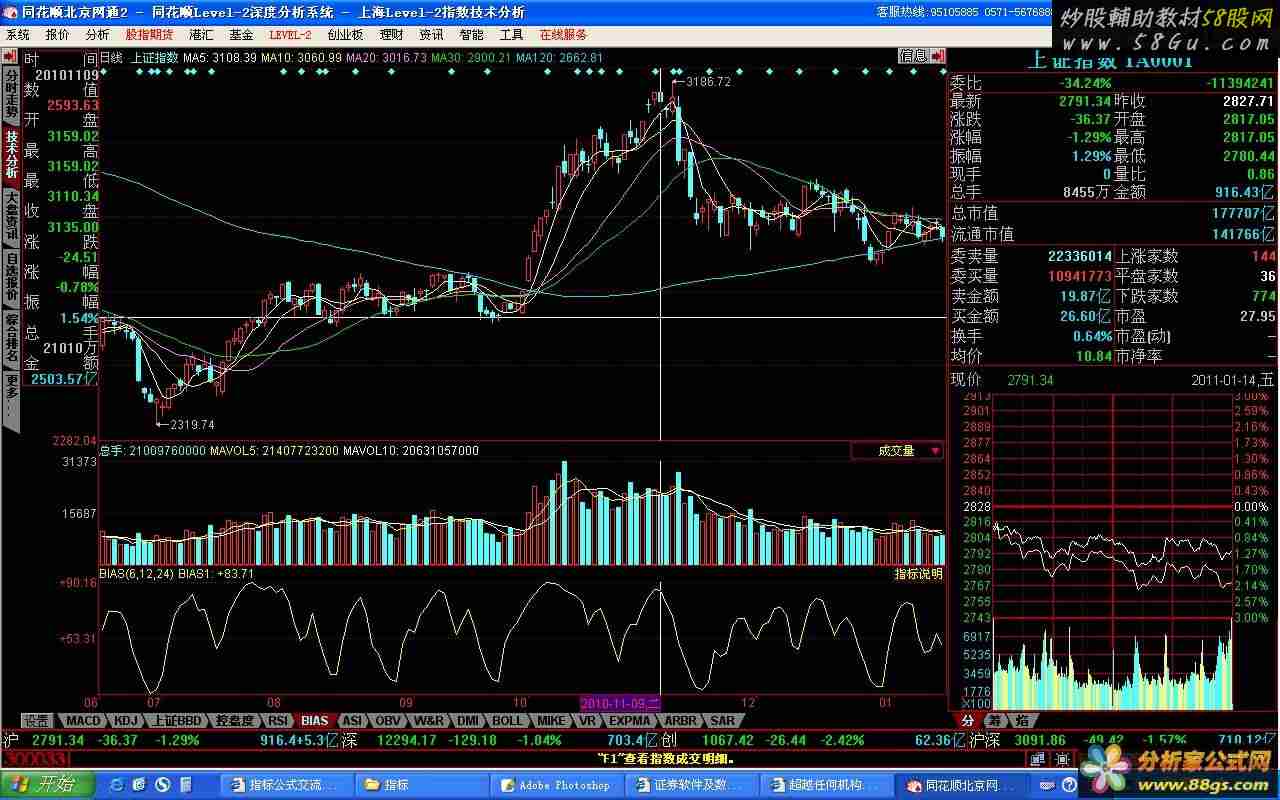Select the VR indicator tab
This screenshot has width=1280, height=800.
(x=587, y=720)
